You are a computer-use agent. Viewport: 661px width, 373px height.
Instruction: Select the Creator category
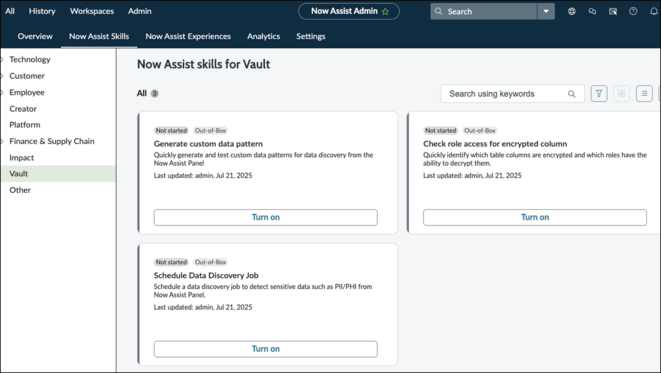tap(23, 109)
